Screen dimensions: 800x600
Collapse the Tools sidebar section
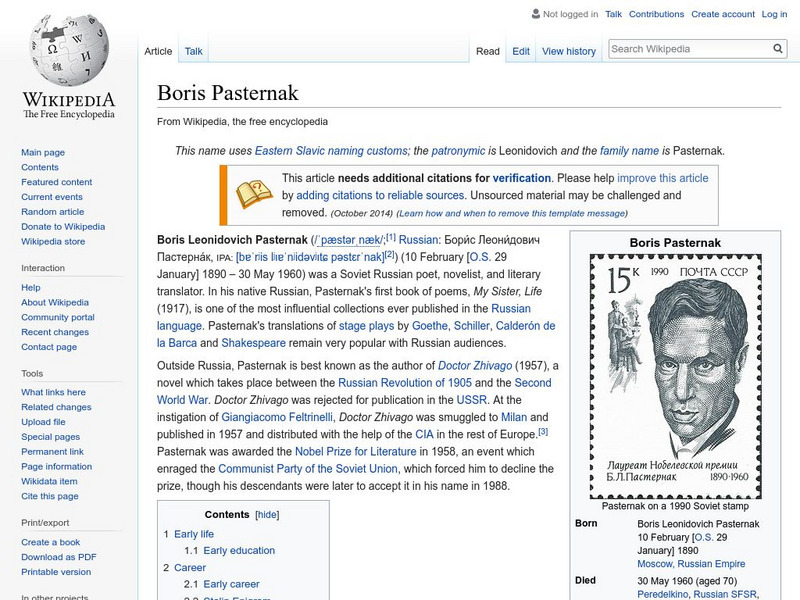[32, 373]
